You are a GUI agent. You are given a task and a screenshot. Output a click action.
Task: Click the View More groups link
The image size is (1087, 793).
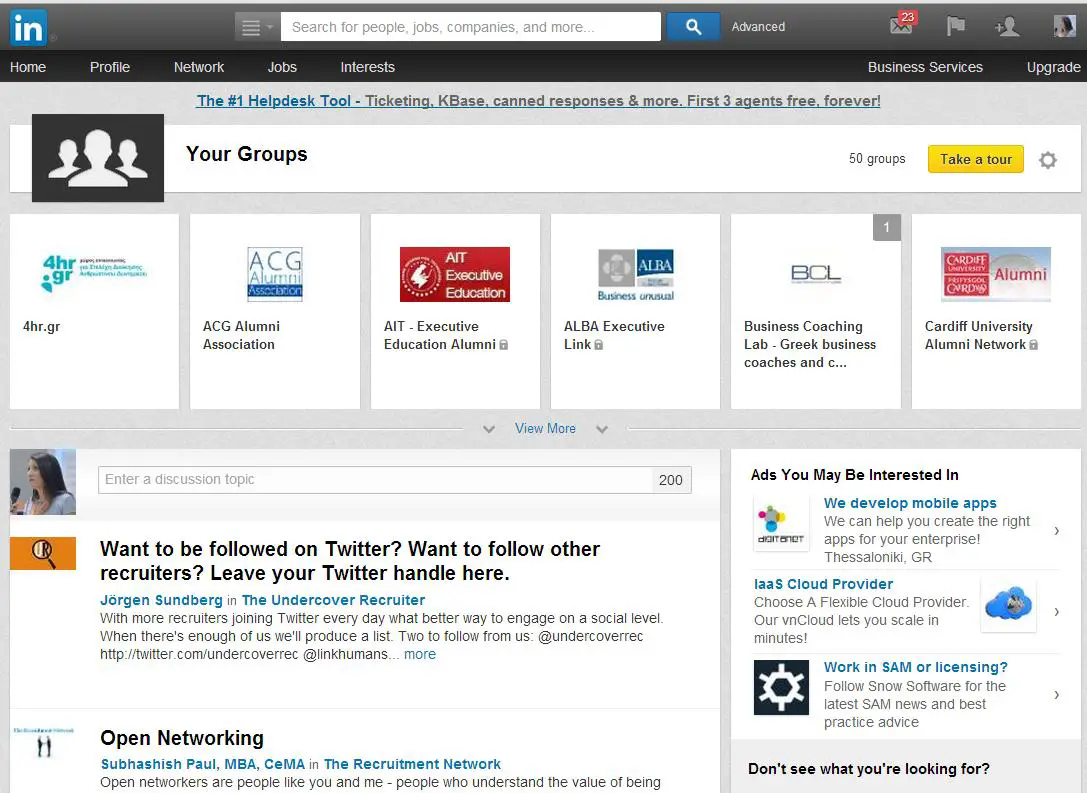[546, 428]
